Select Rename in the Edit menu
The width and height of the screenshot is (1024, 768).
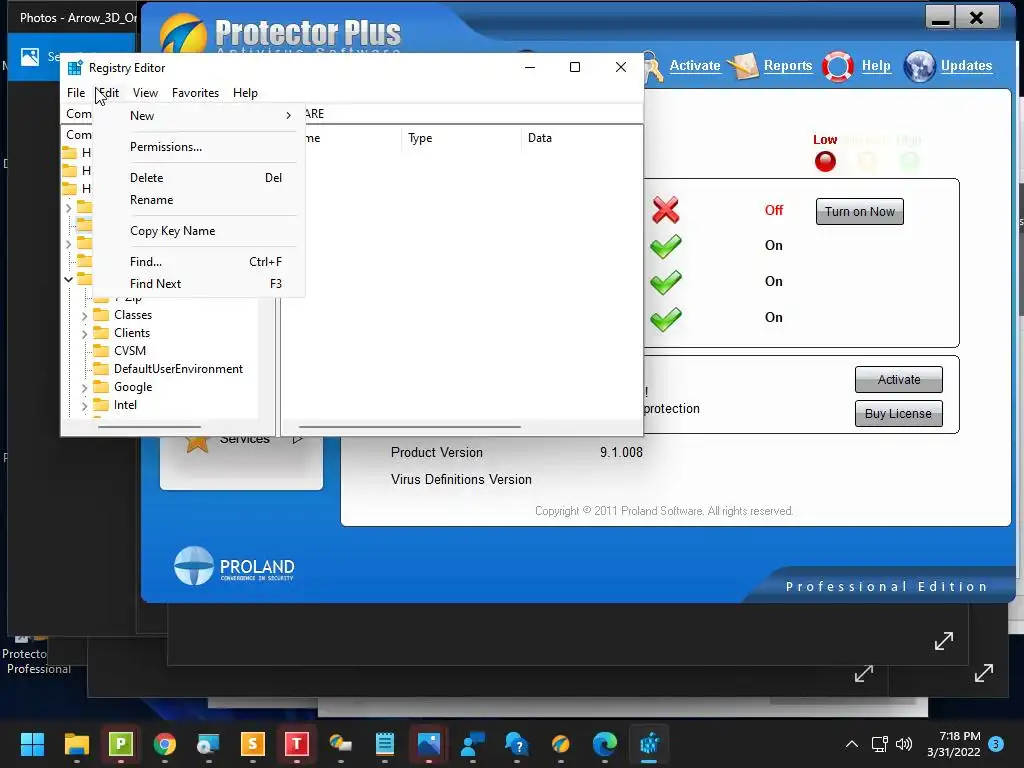tap(199, 200)
